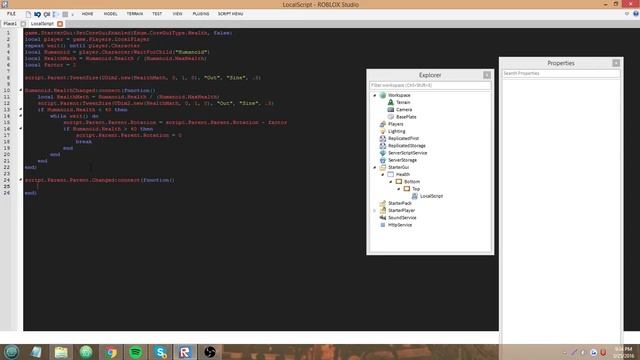This screenshot has width=640, height=360.
Task: Click the Redo icon in quick toolbar
Action: pos(47,14)
